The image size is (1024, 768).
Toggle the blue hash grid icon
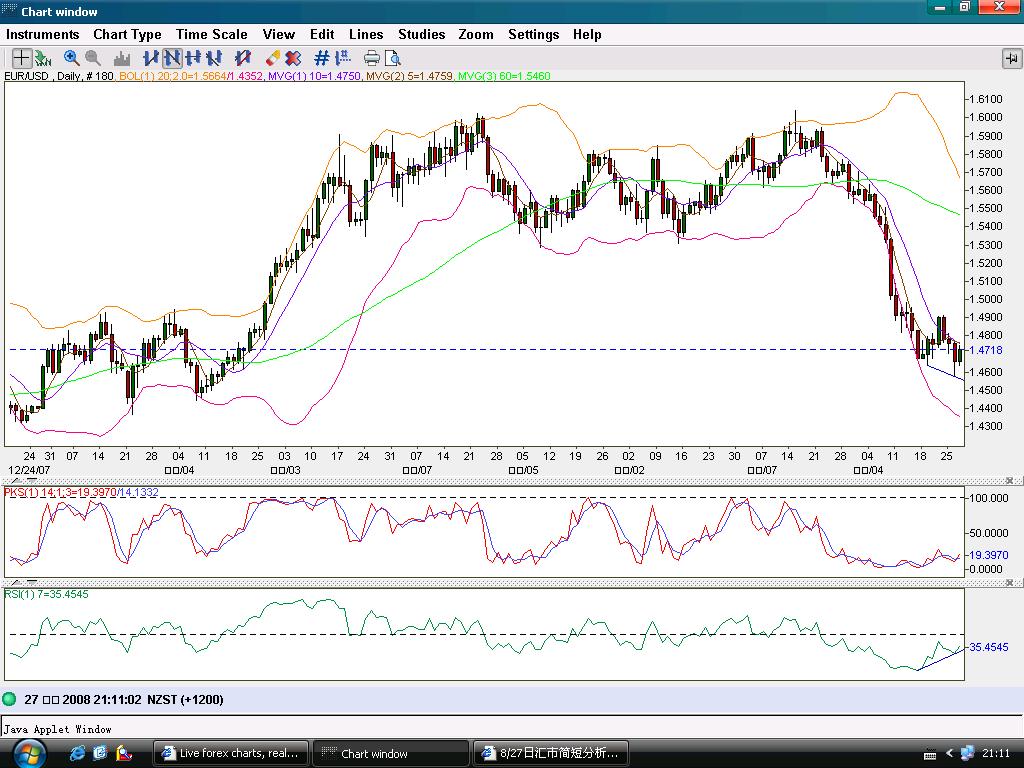[x=322, y=58]
